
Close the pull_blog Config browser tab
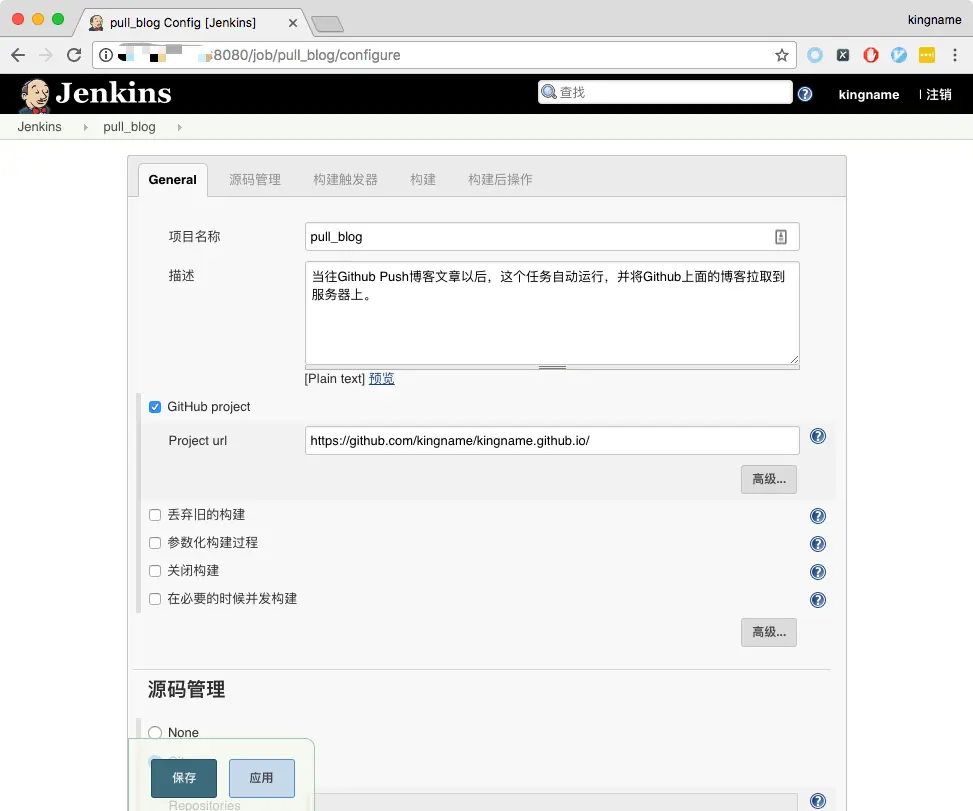(x=293, y=23)
